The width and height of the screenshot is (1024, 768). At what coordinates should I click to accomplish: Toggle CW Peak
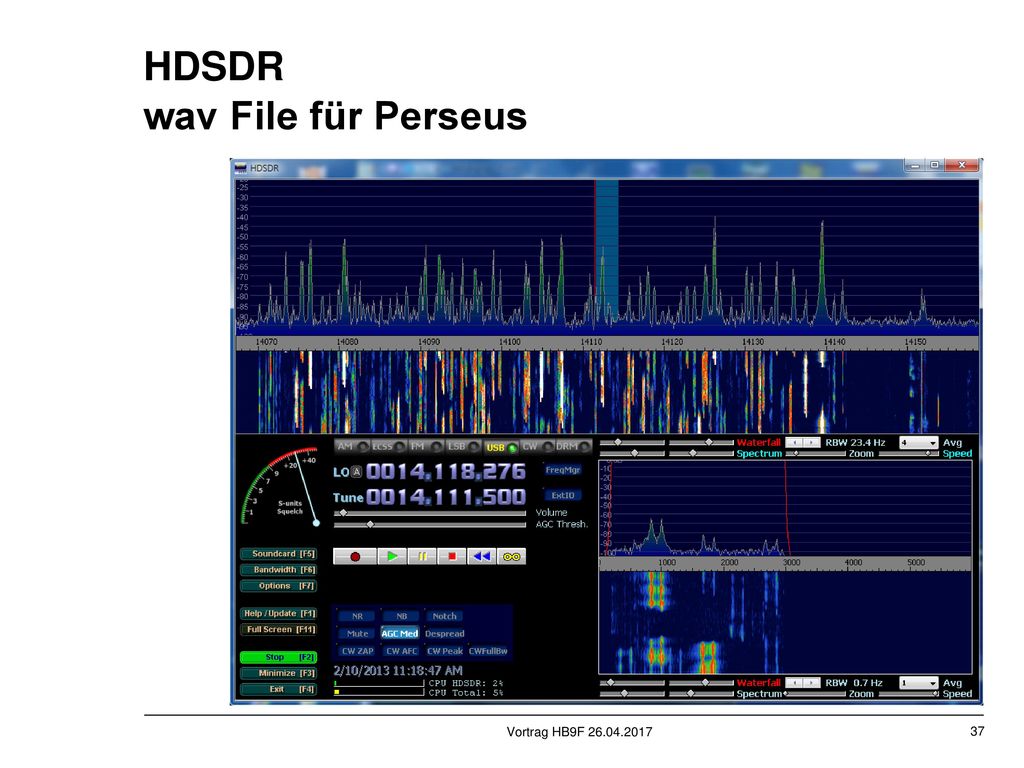tap(445, 651)
